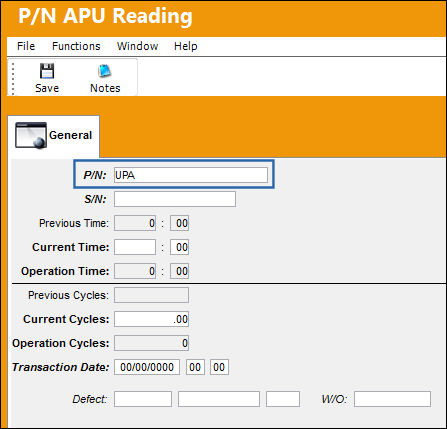The width and height of the screenshot is (447, 429).
Task: Open the Window menu
Action: click(137, 46)
